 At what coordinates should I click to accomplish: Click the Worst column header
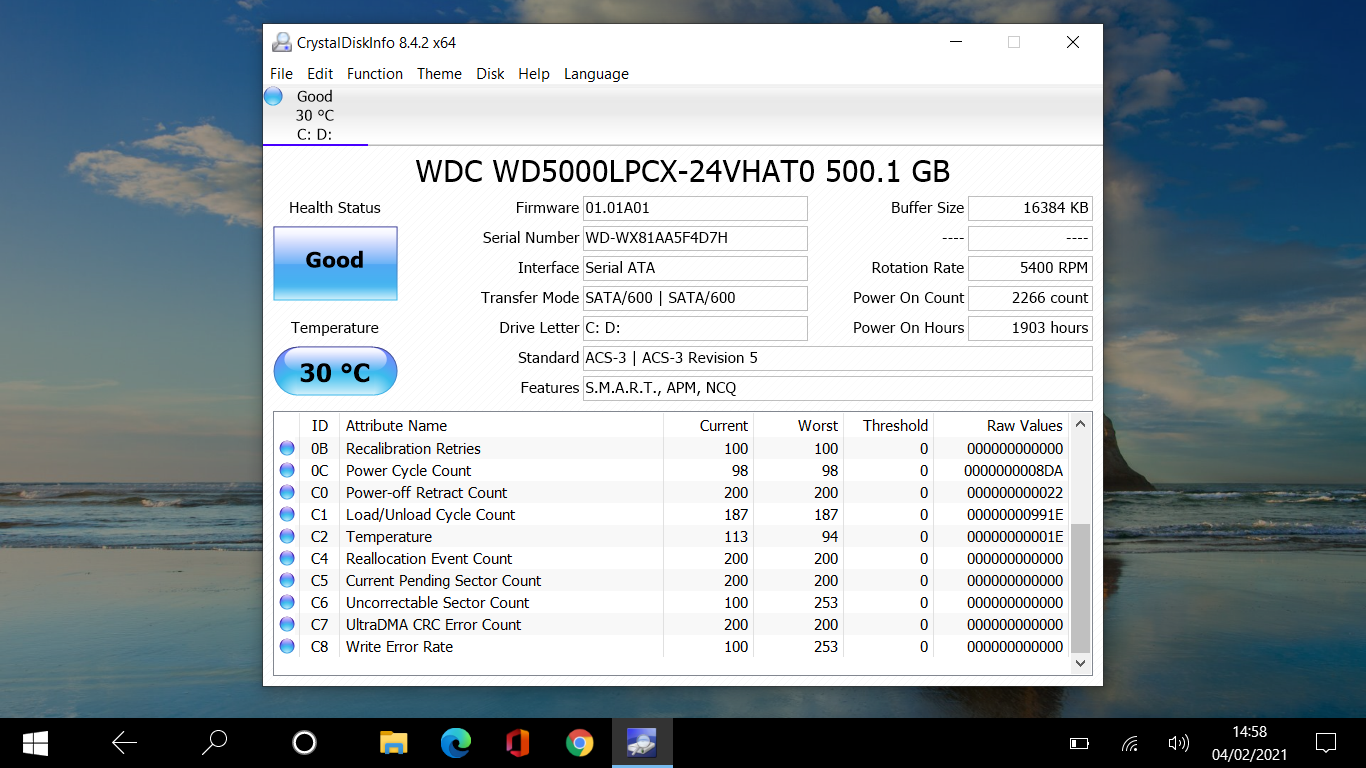799,426
